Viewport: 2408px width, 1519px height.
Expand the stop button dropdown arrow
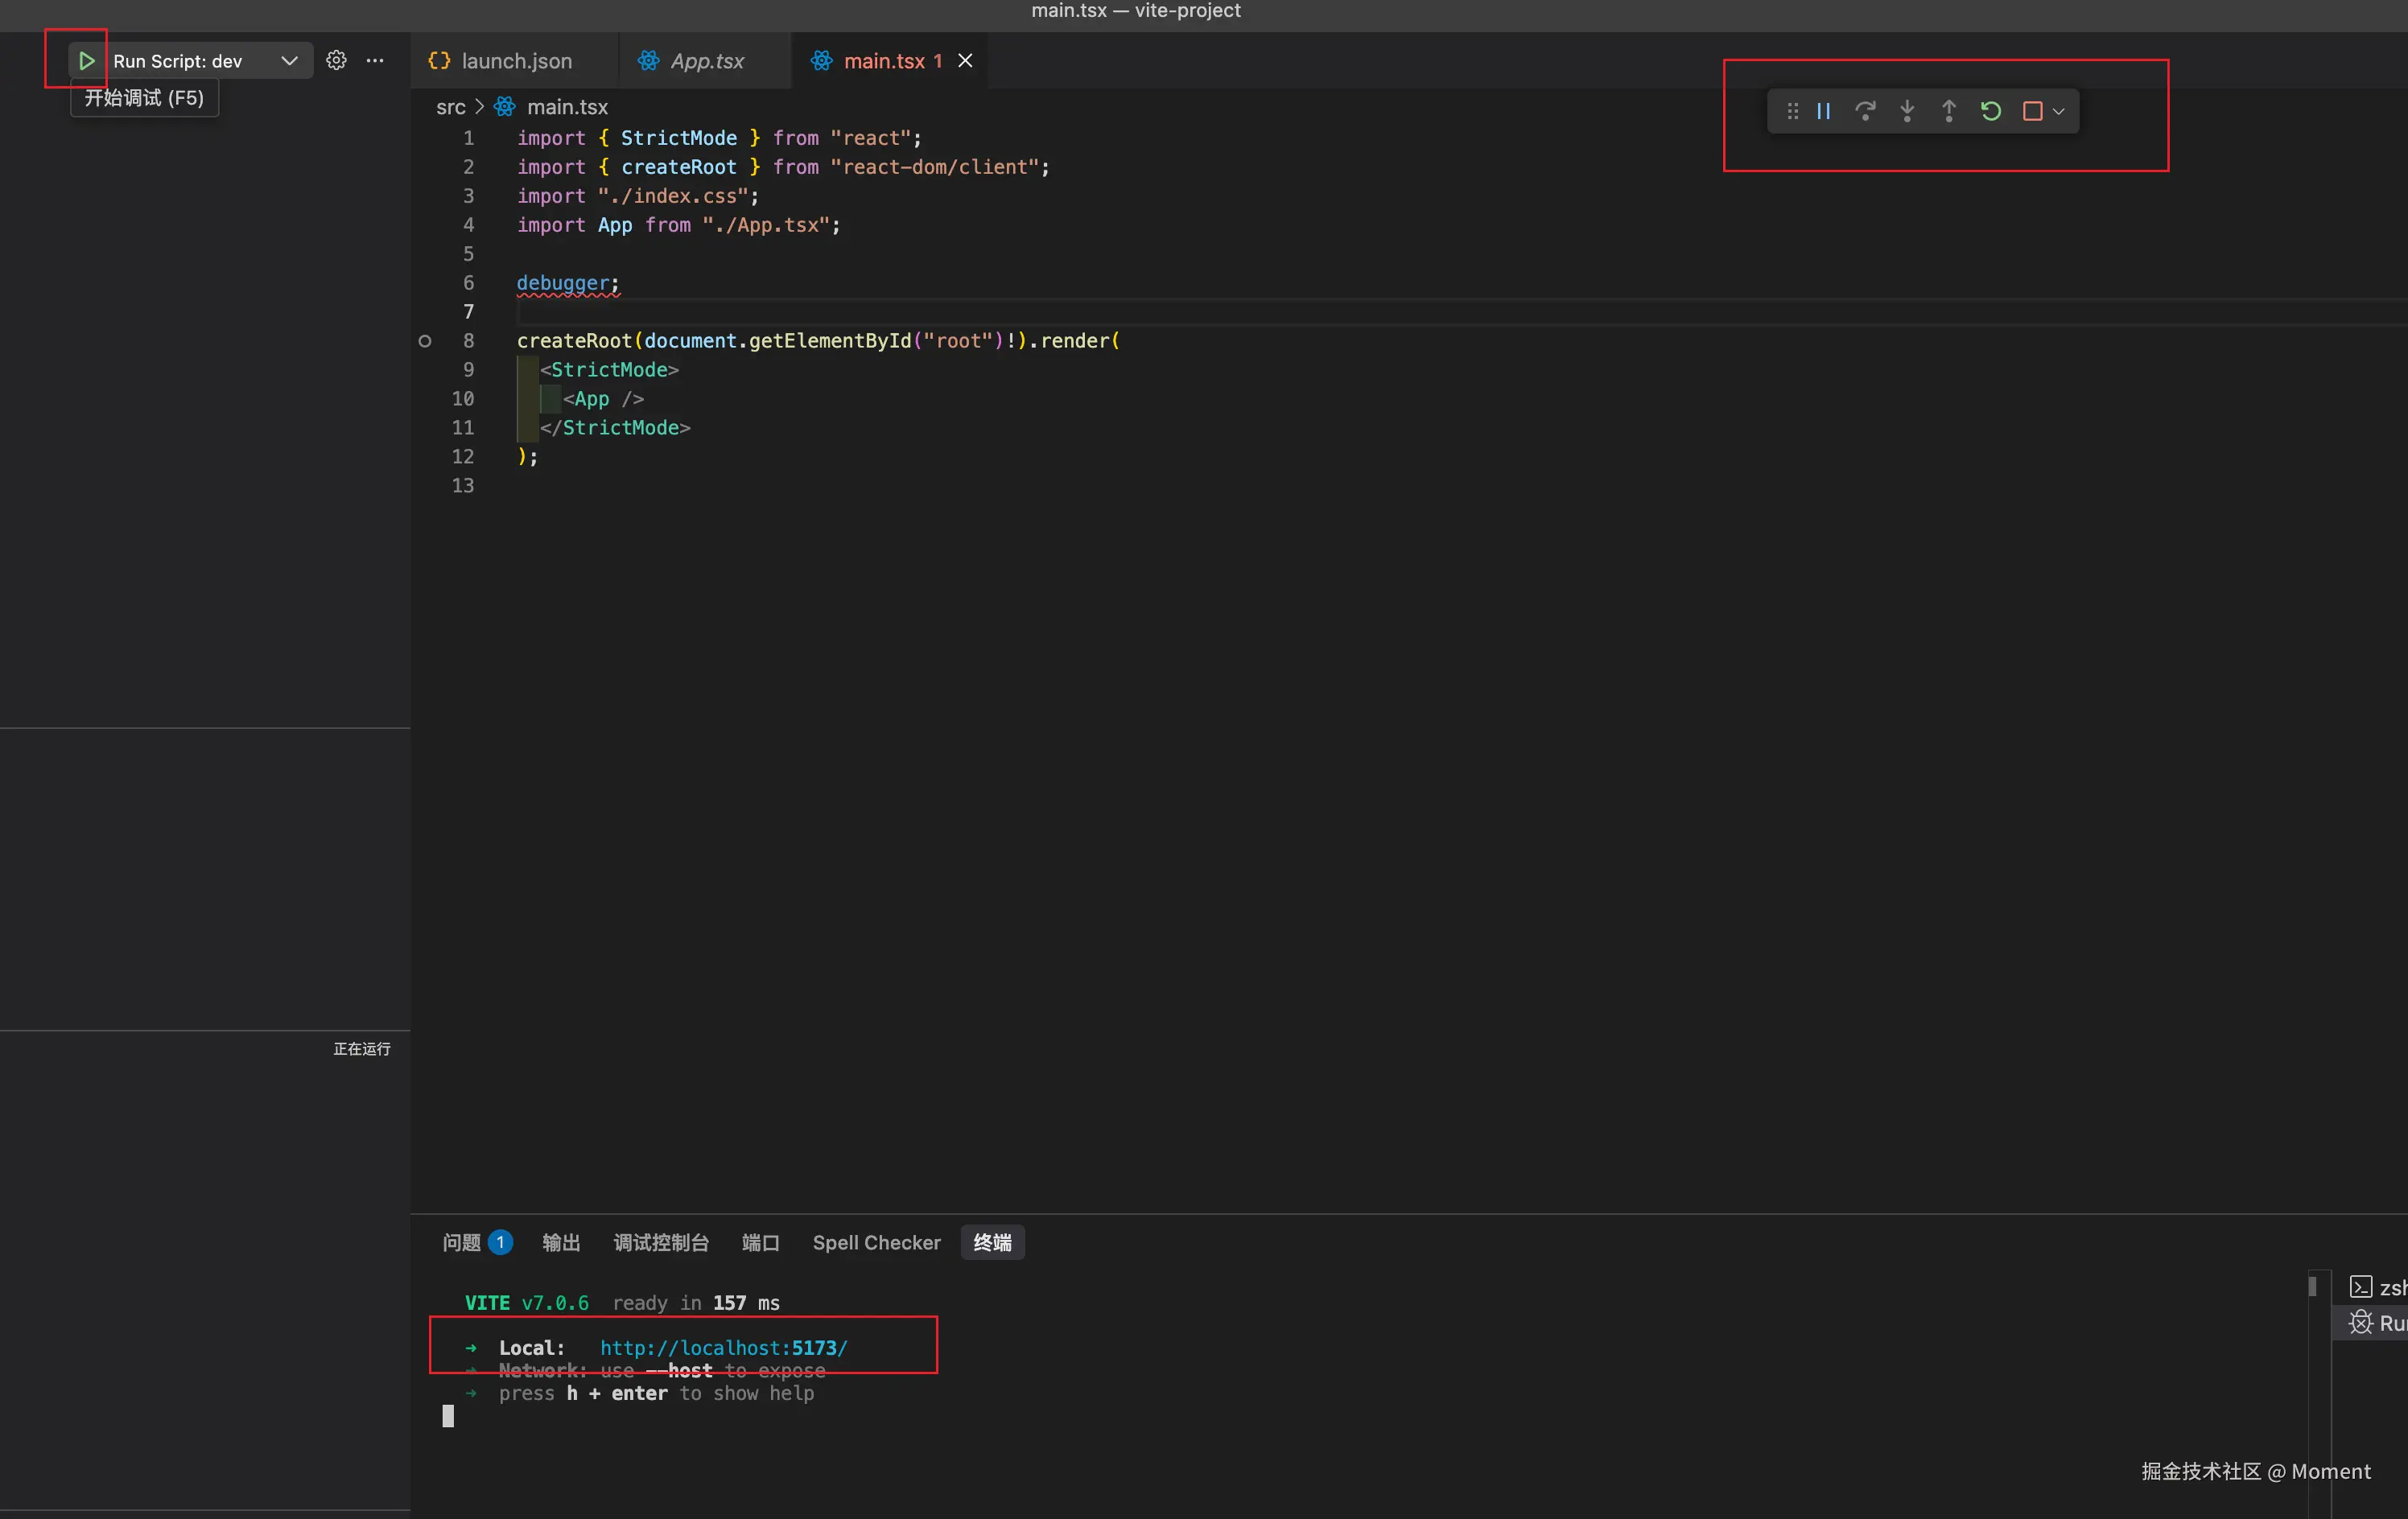2059,112
